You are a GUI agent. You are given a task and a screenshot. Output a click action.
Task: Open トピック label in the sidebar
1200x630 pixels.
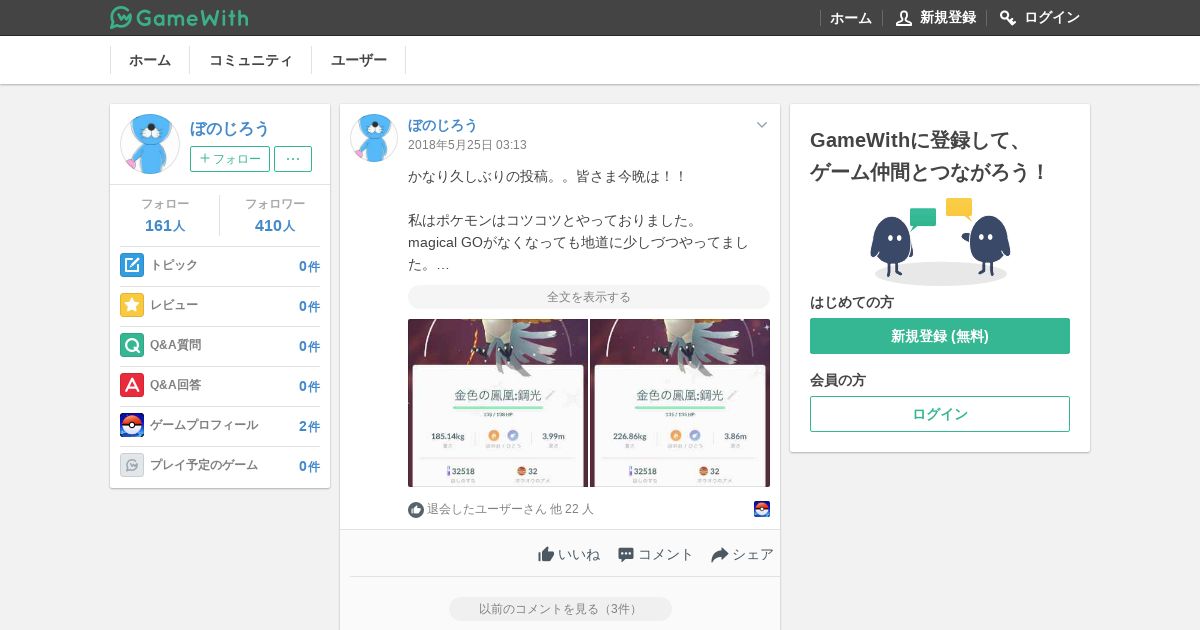click(174, 265)
